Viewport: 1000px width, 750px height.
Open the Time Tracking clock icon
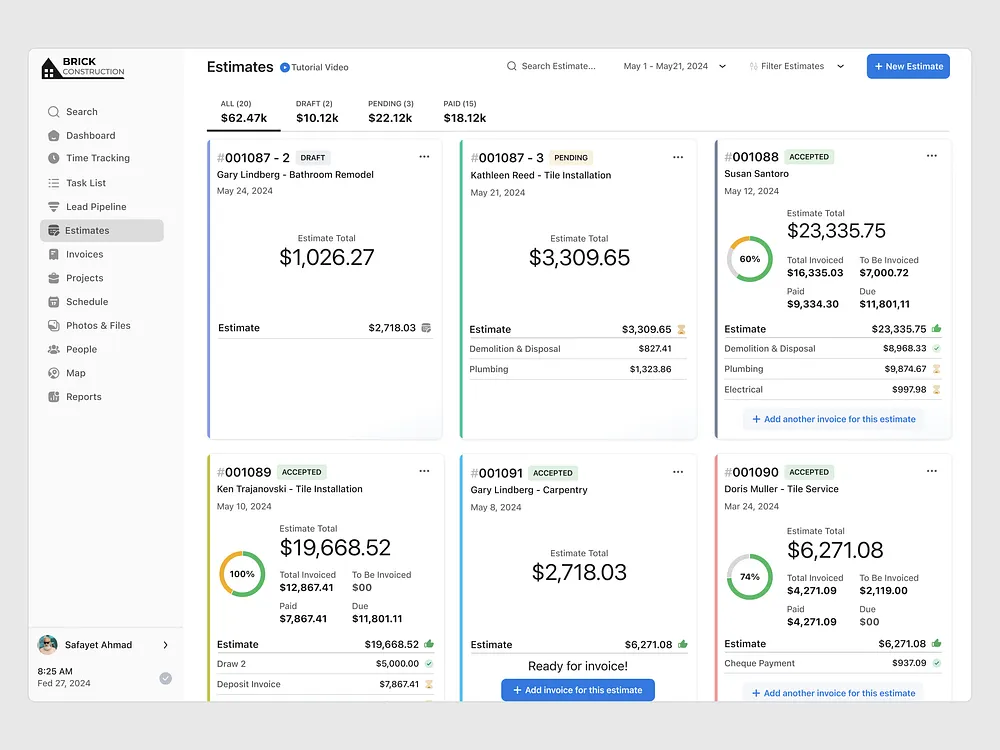pyautogui.click(x=53, y=158)
